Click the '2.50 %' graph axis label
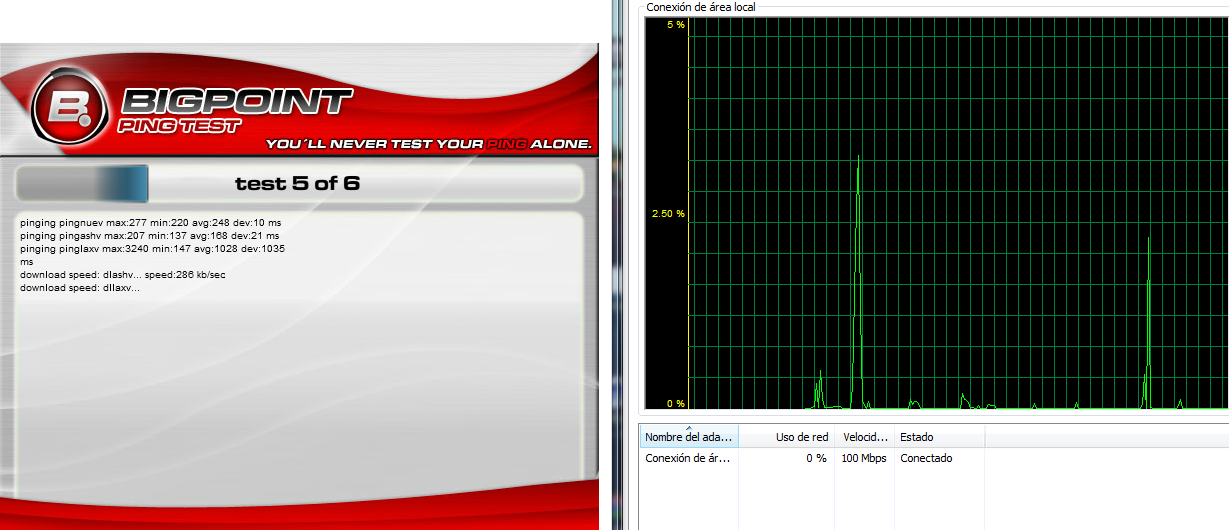 (668, 214)
